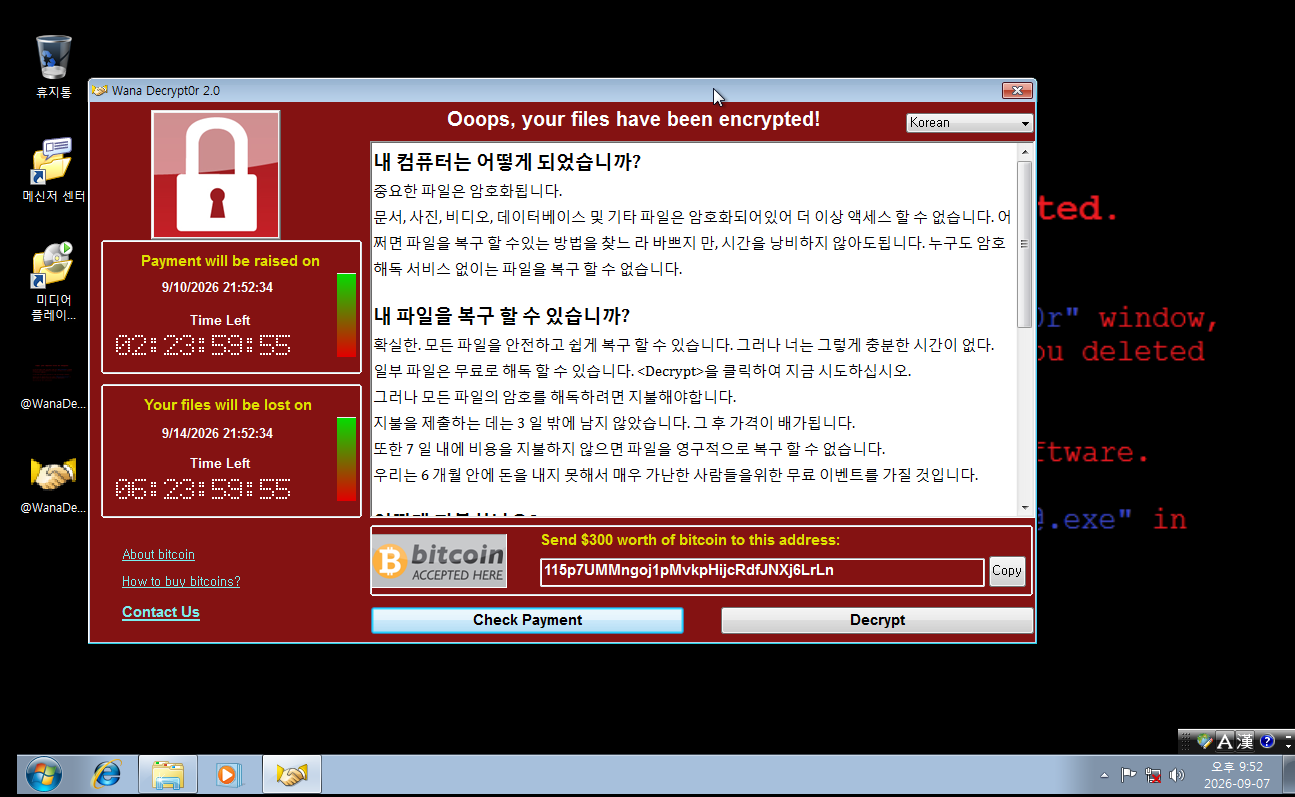This screenshot has height=797, width=1295.
Task: Click the red padlock image
Action: (216, 175)
